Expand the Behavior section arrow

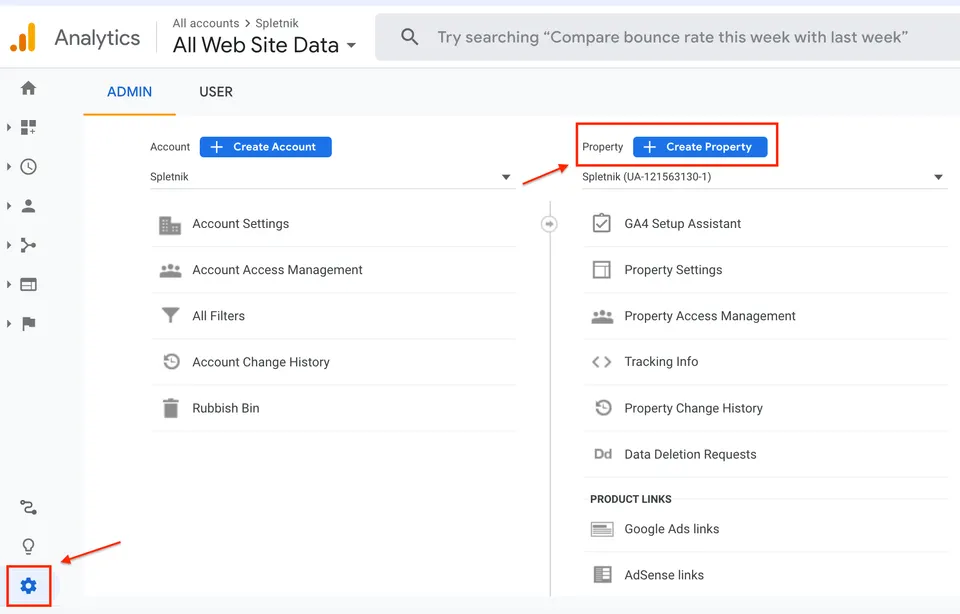(x=9, y=284)
